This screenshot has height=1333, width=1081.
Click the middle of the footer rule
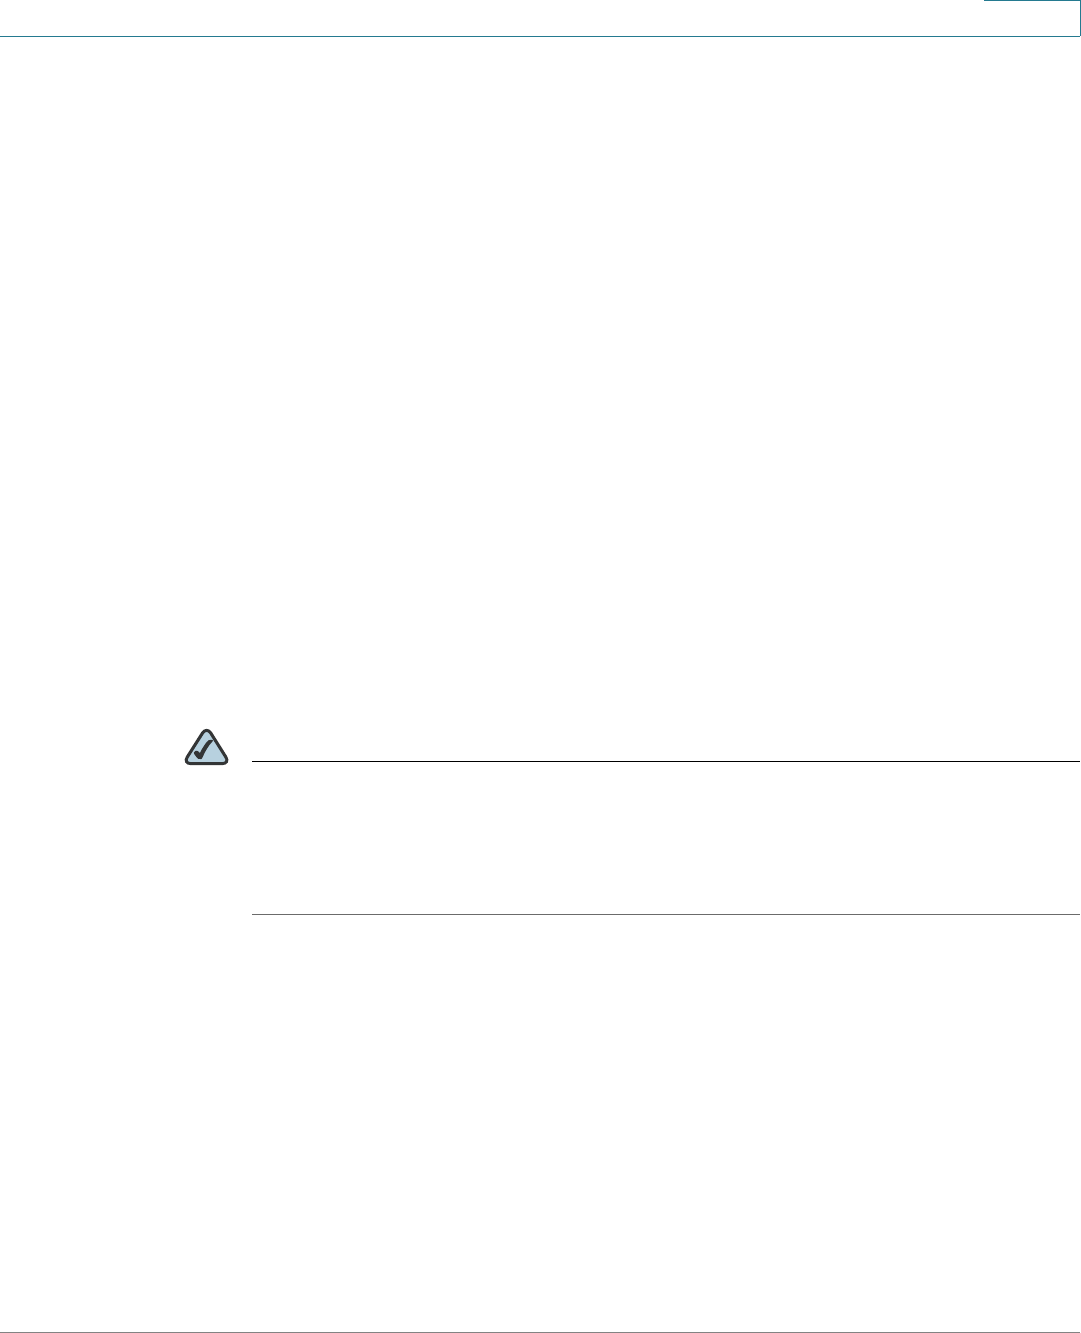point(540,1332)
